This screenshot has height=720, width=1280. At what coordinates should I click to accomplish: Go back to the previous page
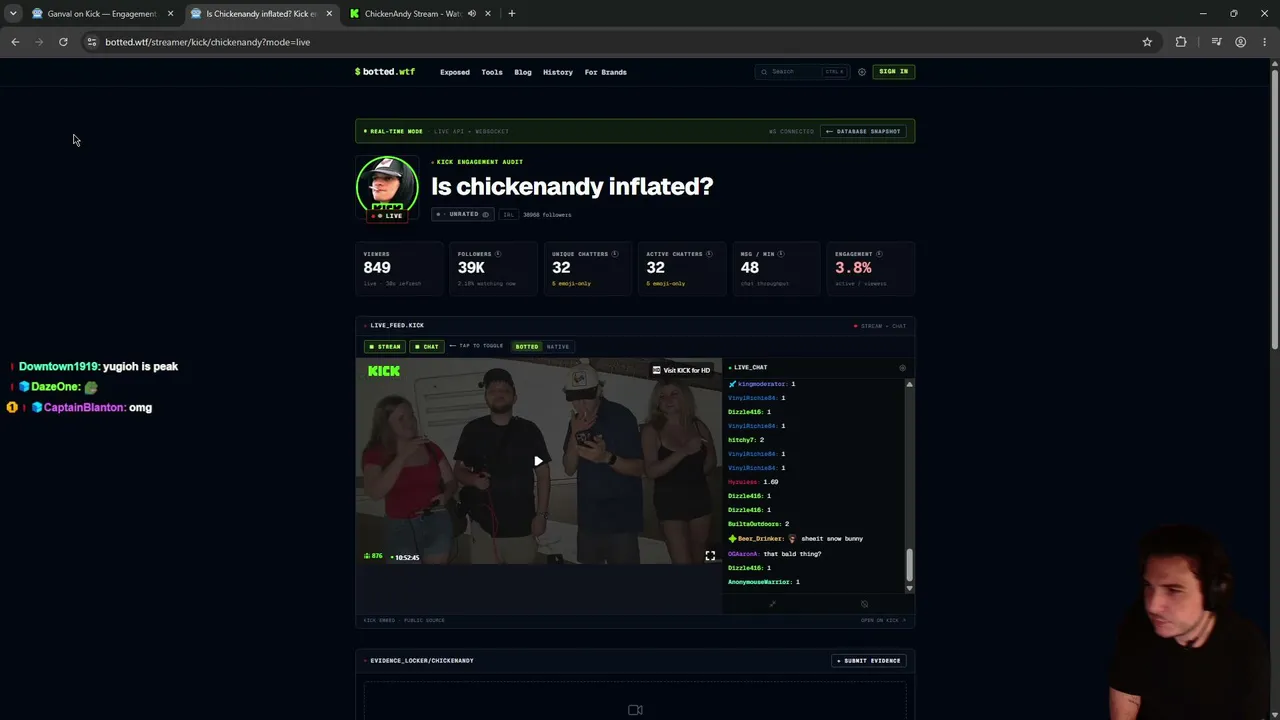[x=15, y=42]
